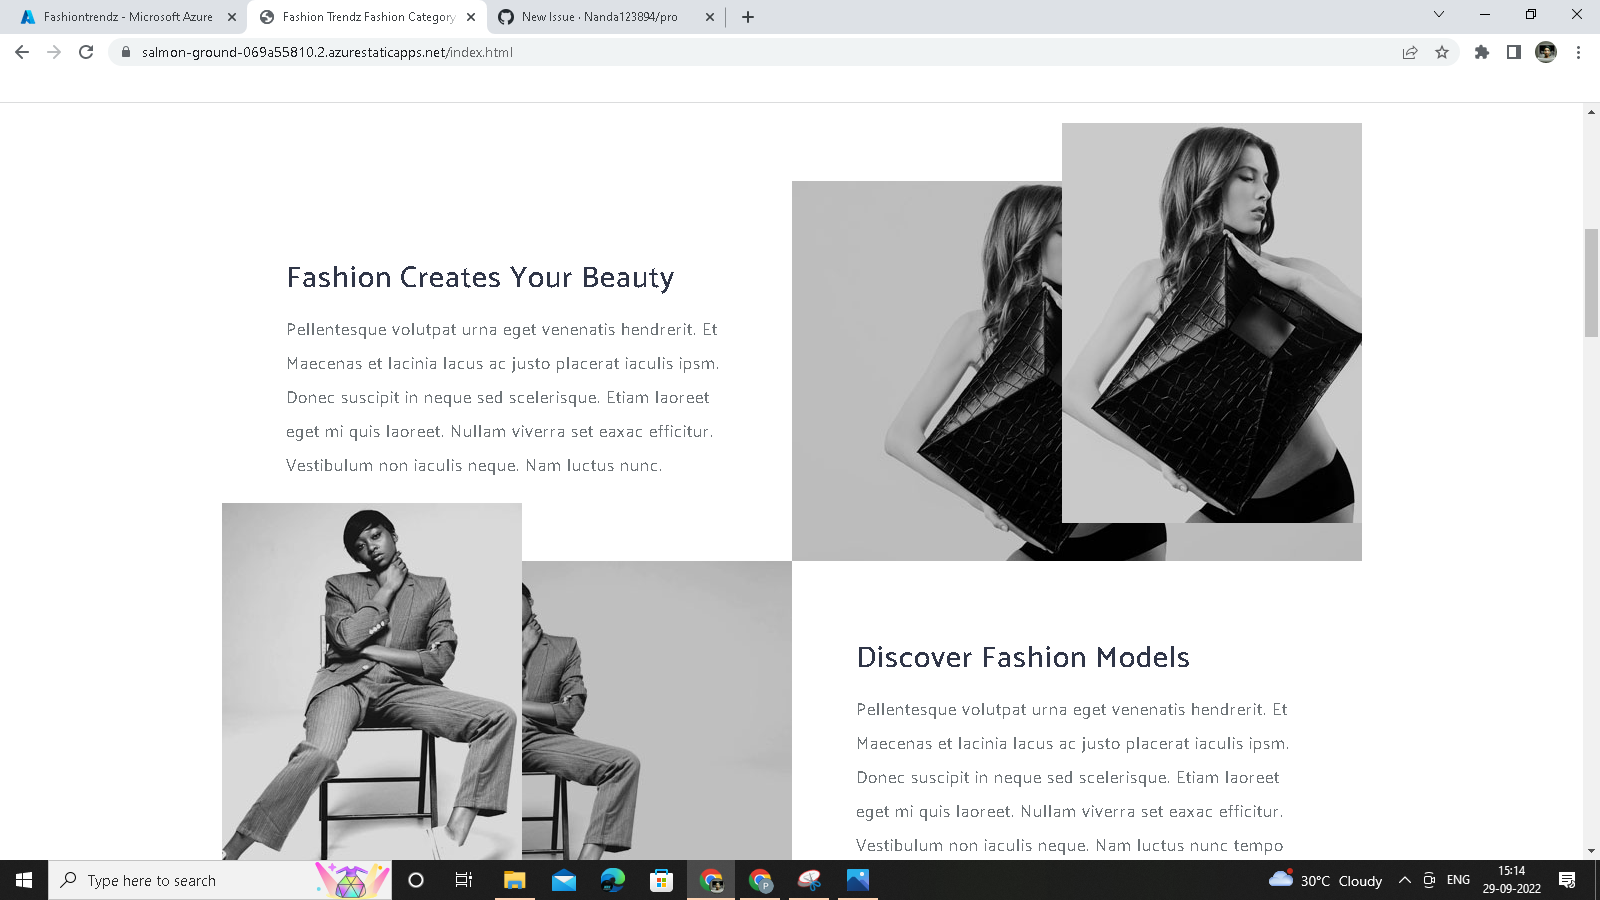This screenshot has height=900, width=1600.
Task: Click the browser profile avatar
Action: [1546, 52]
